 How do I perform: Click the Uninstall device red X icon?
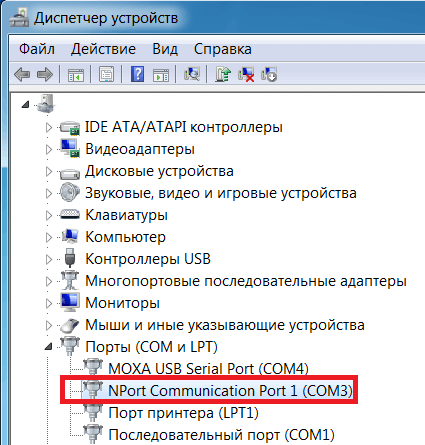tap(246, 74)
